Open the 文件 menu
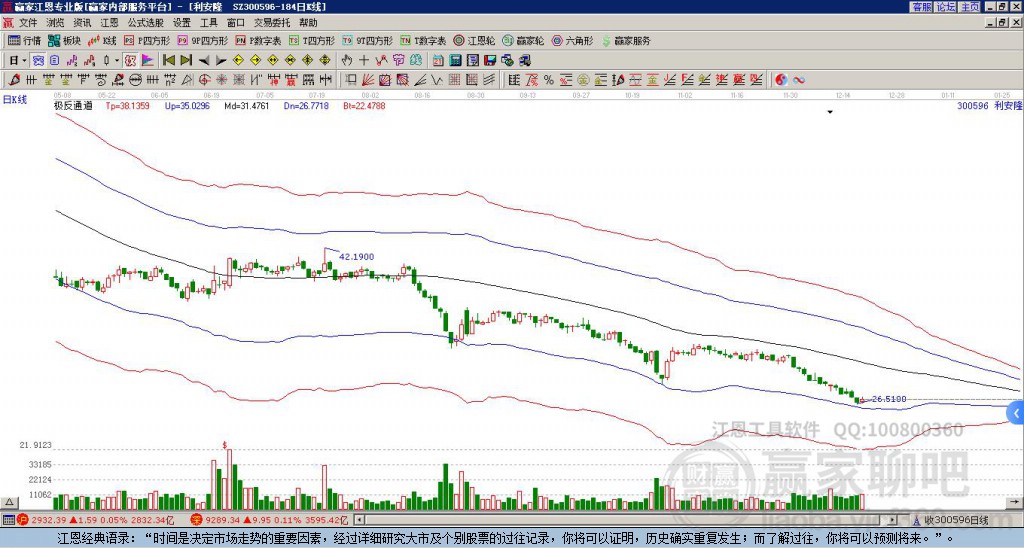Image resolution: width=1024 pixels, height=548 pixels. click(x=28, y=23)
